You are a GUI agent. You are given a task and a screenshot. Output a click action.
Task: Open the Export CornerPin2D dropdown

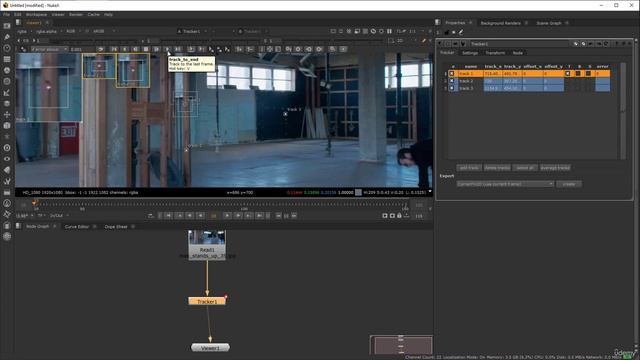(505, 184)
